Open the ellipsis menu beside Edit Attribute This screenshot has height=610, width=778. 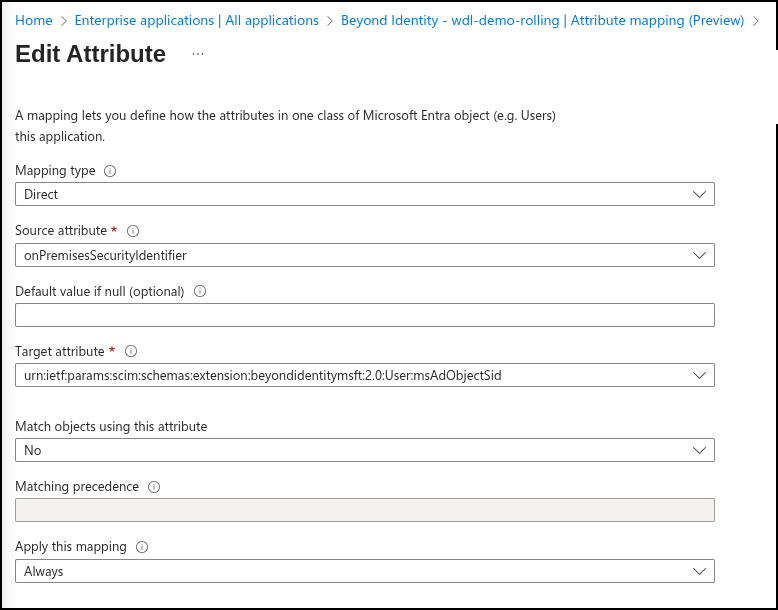tap(197, 54)
